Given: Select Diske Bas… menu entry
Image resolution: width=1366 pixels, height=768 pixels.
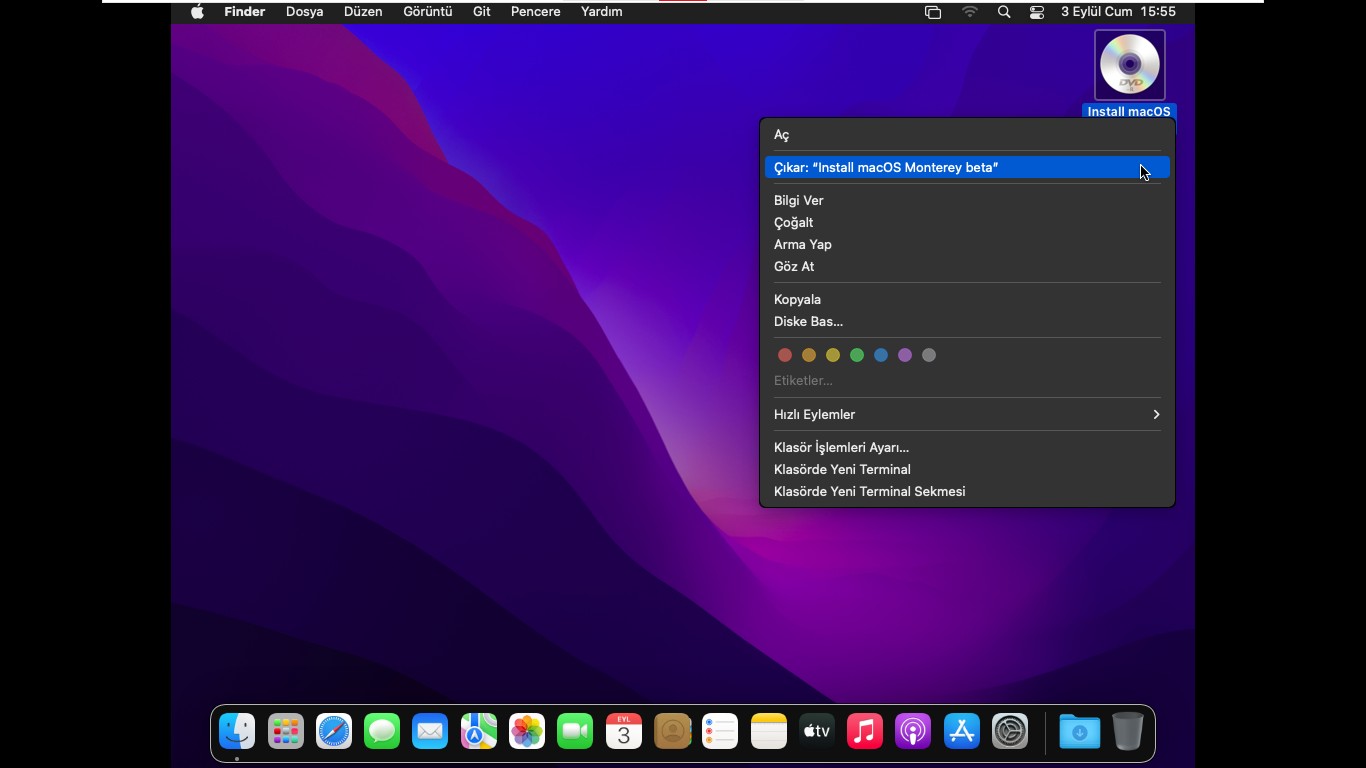Looking at the screenshot, I should click(967, 322).
